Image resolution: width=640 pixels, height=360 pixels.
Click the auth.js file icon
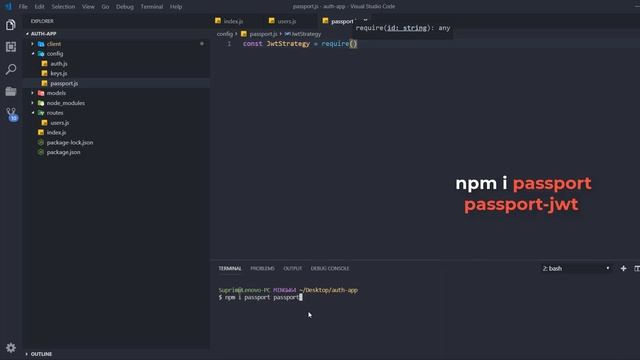pyautogui.click(x=44, y=64)
